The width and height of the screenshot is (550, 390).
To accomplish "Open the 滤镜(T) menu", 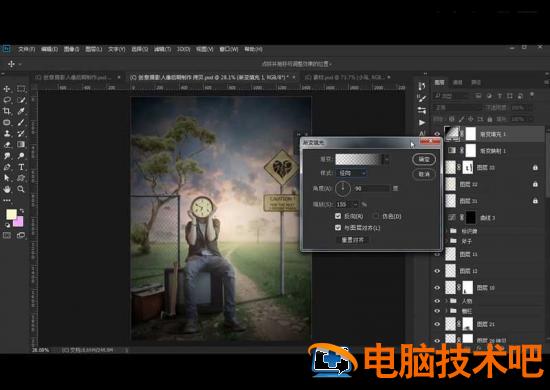I will pyautogui.click(x=162, y=49).
